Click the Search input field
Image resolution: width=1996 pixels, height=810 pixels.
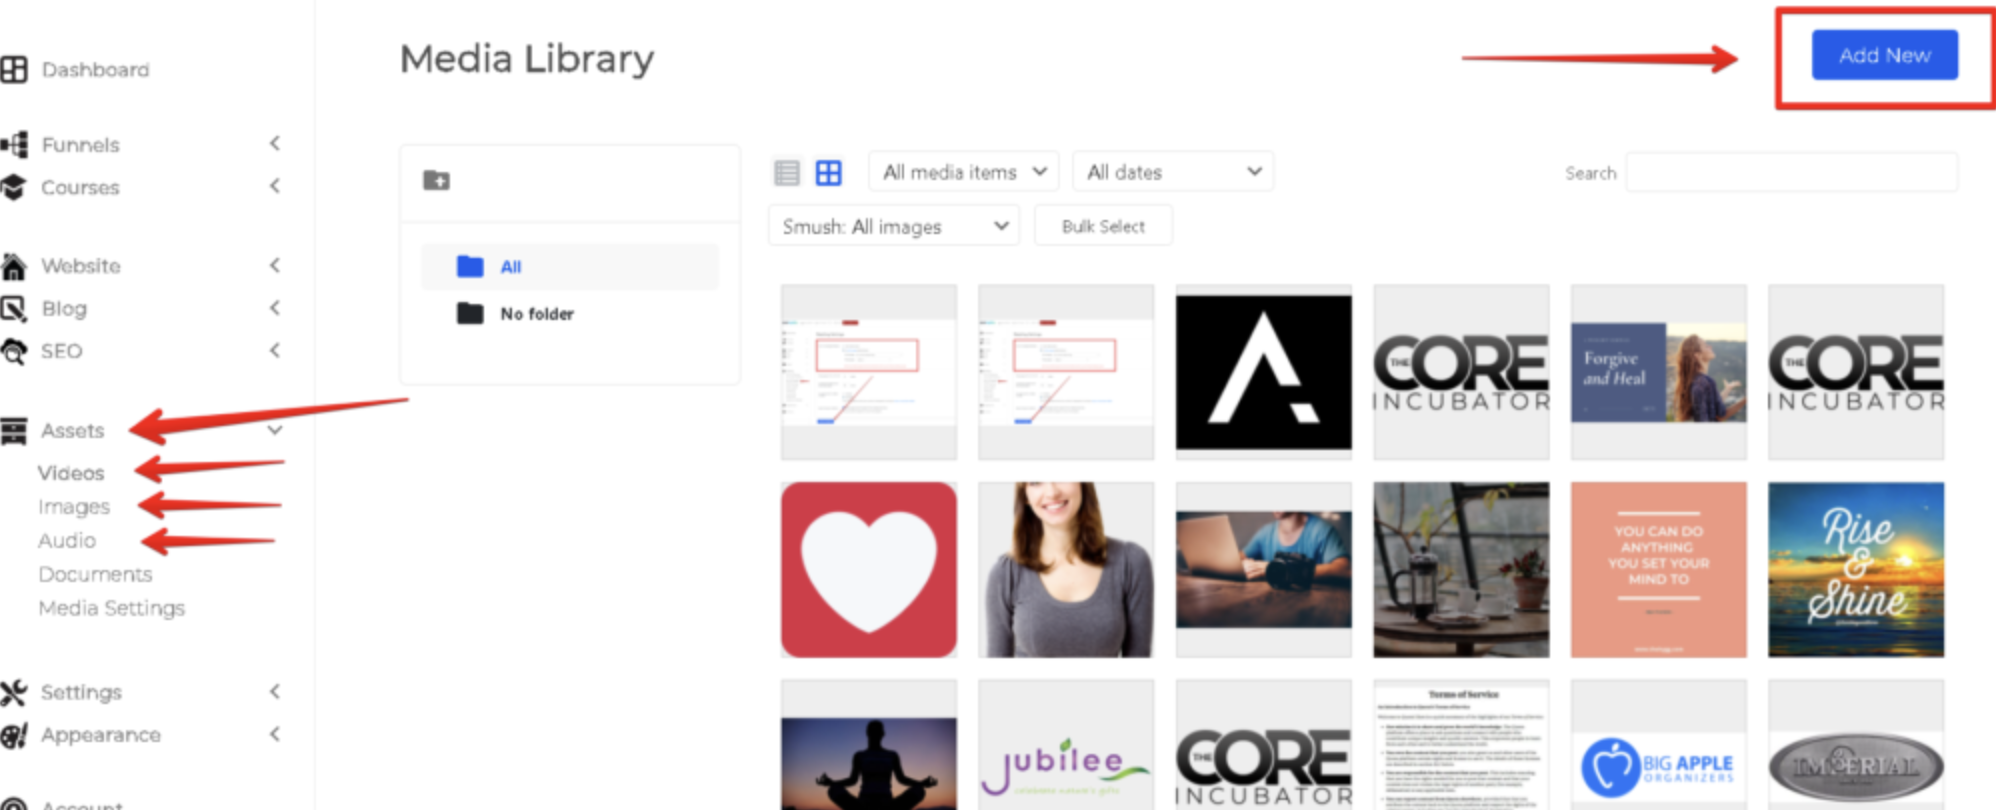(x=1791, y=173)
